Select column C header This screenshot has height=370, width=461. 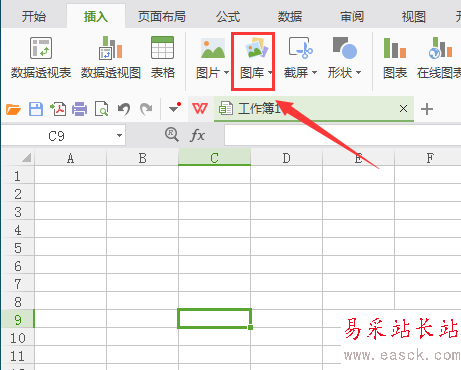214,158
